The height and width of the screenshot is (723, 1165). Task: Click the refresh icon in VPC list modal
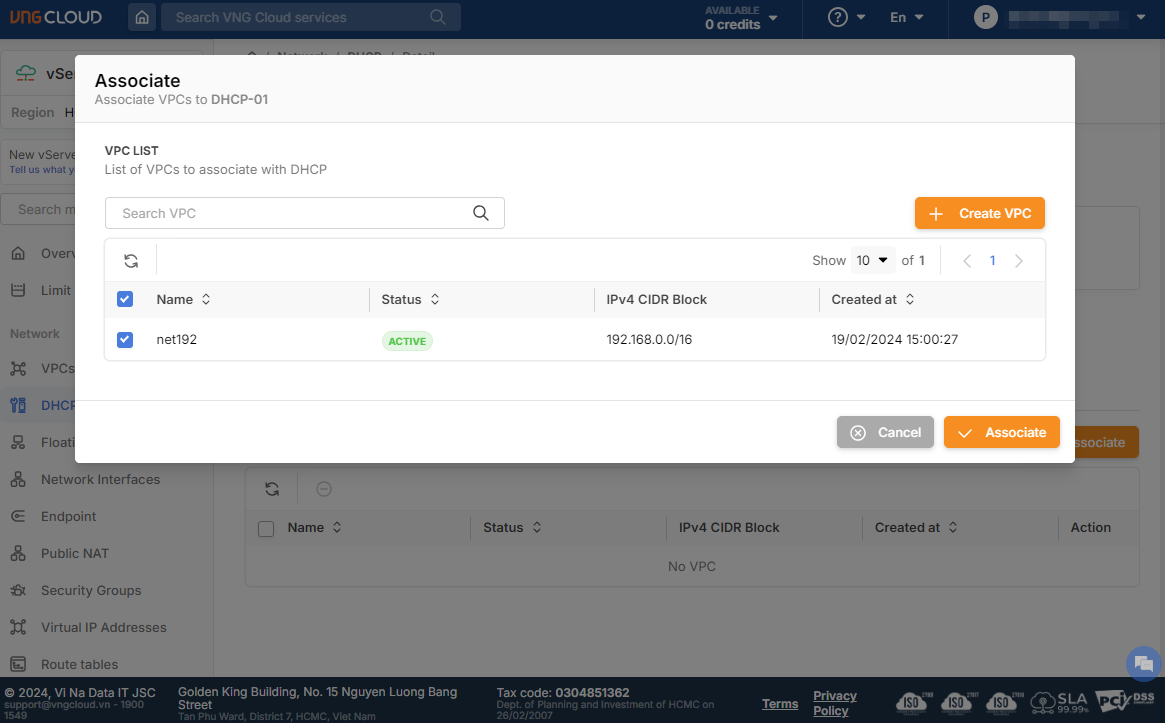pos(131,261)
